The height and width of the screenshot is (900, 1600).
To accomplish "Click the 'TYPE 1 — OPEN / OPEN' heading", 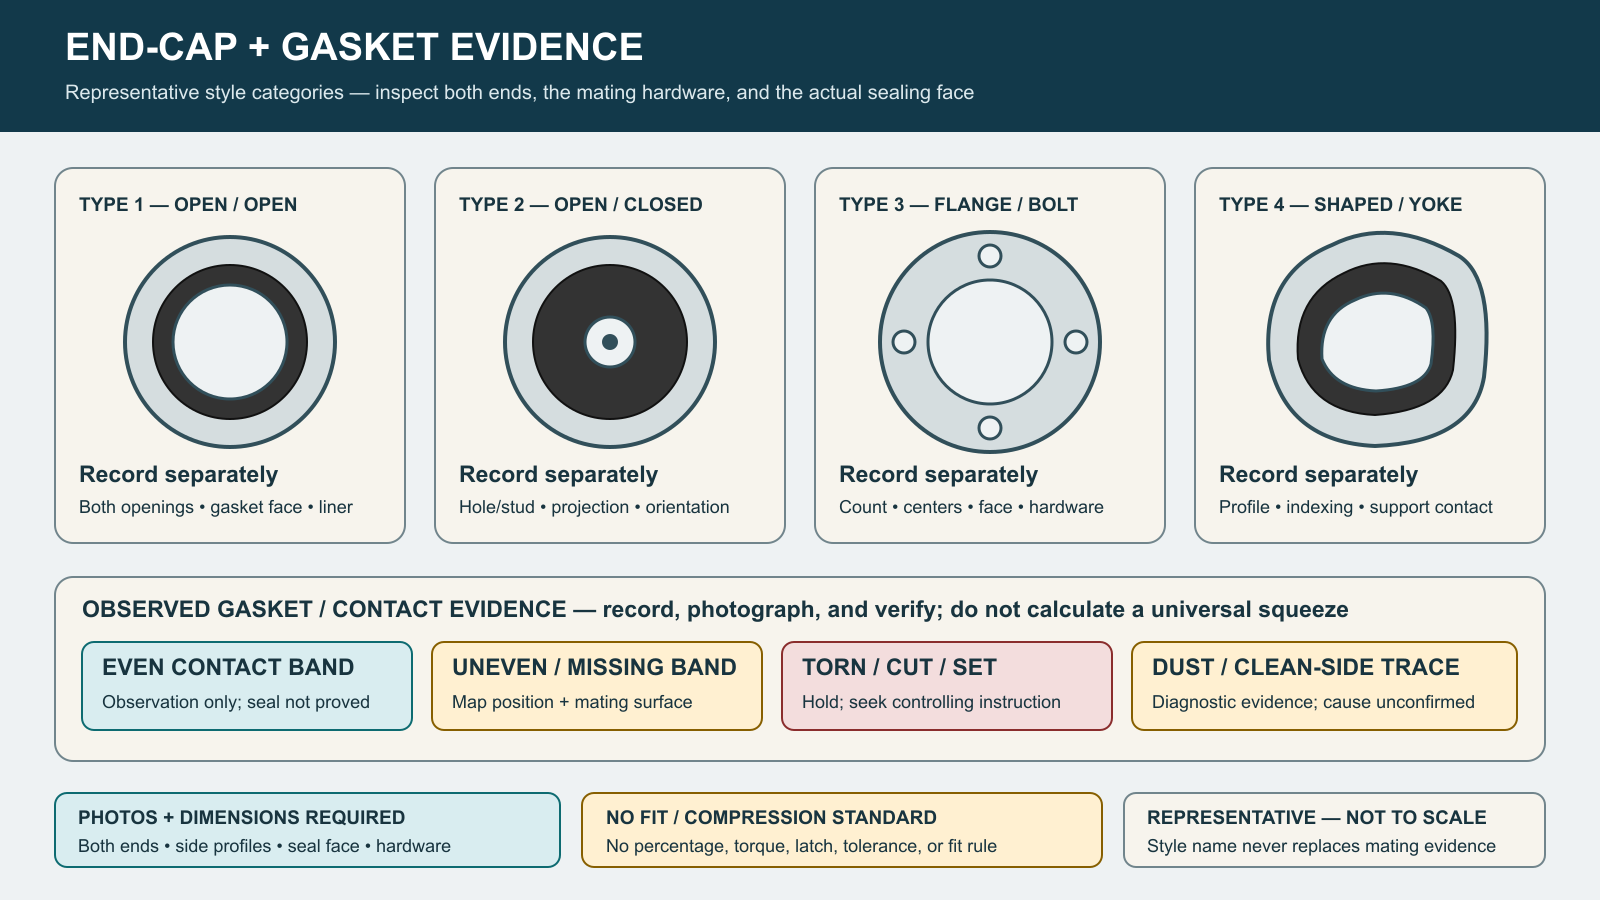I will coord(188,204).
